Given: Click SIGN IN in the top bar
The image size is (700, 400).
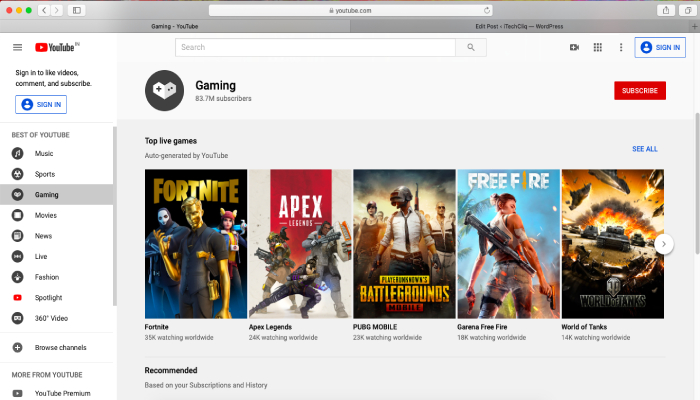Looking at the screenshot, I should pyautogui.click(x=660, y=47).
